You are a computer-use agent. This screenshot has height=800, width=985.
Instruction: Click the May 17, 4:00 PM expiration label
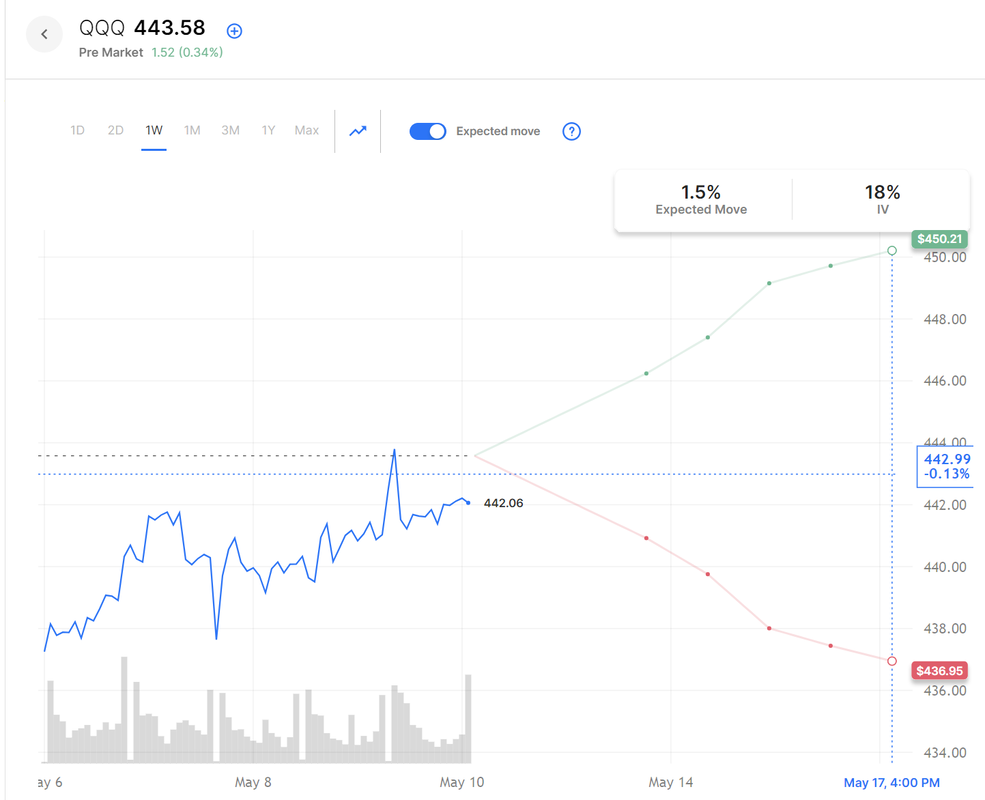coord(891,782)
